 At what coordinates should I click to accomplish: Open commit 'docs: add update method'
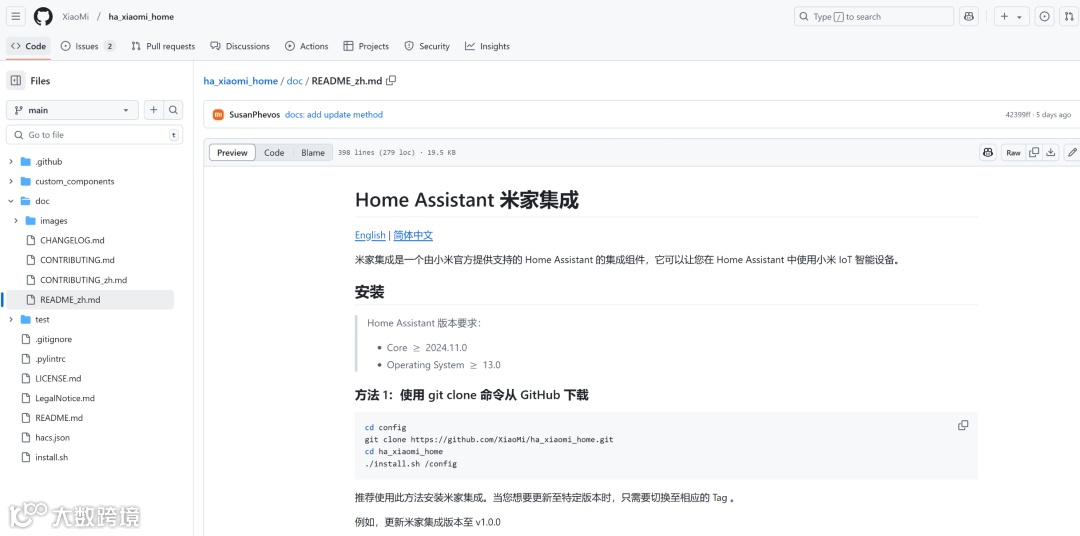334,114
